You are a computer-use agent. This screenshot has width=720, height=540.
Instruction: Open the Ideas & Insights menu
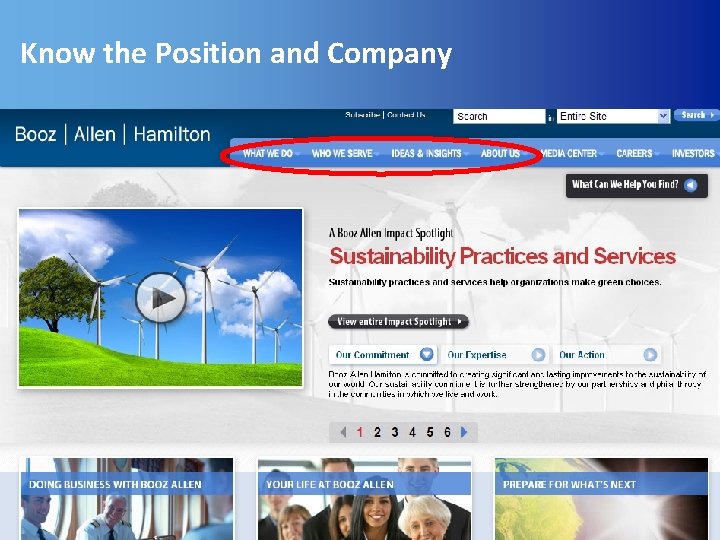point(426,153)
